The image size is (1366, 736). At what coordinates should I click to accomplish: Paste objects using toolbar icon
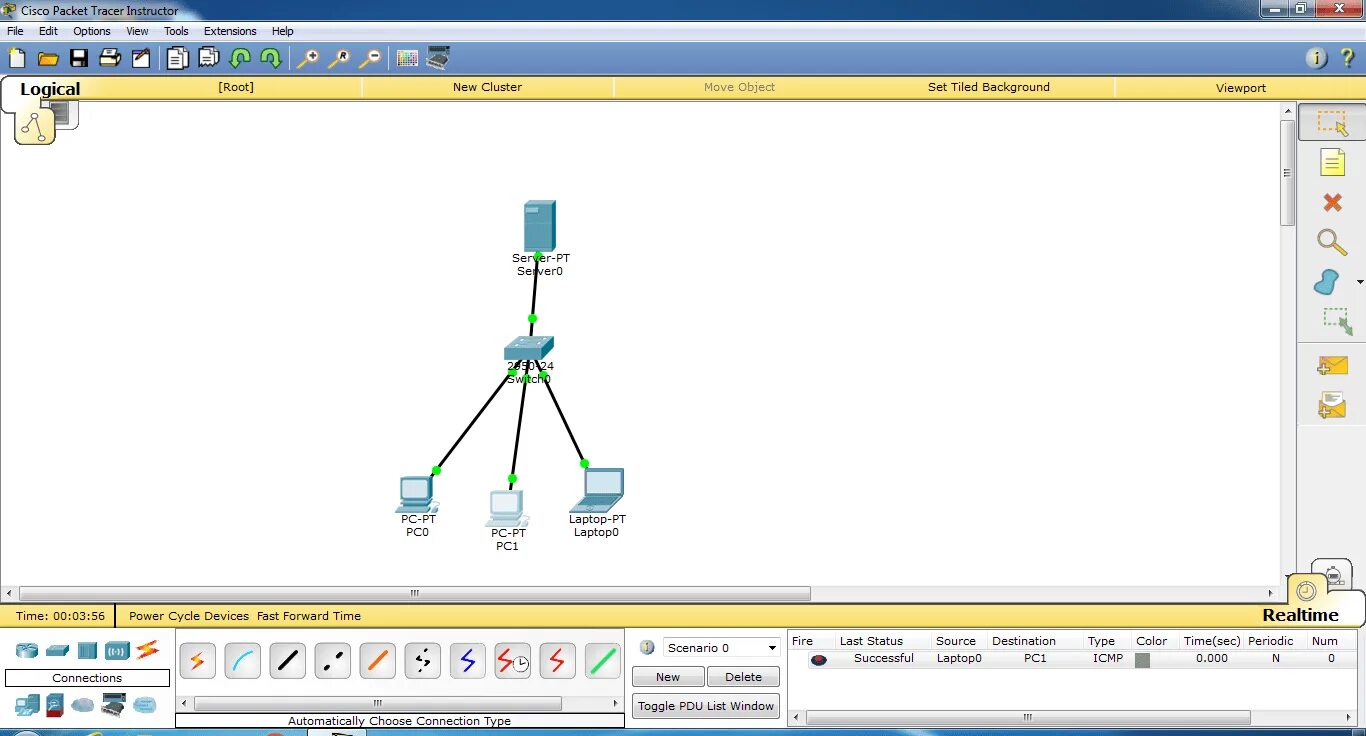pyautogui.click(x=209, y=58)
